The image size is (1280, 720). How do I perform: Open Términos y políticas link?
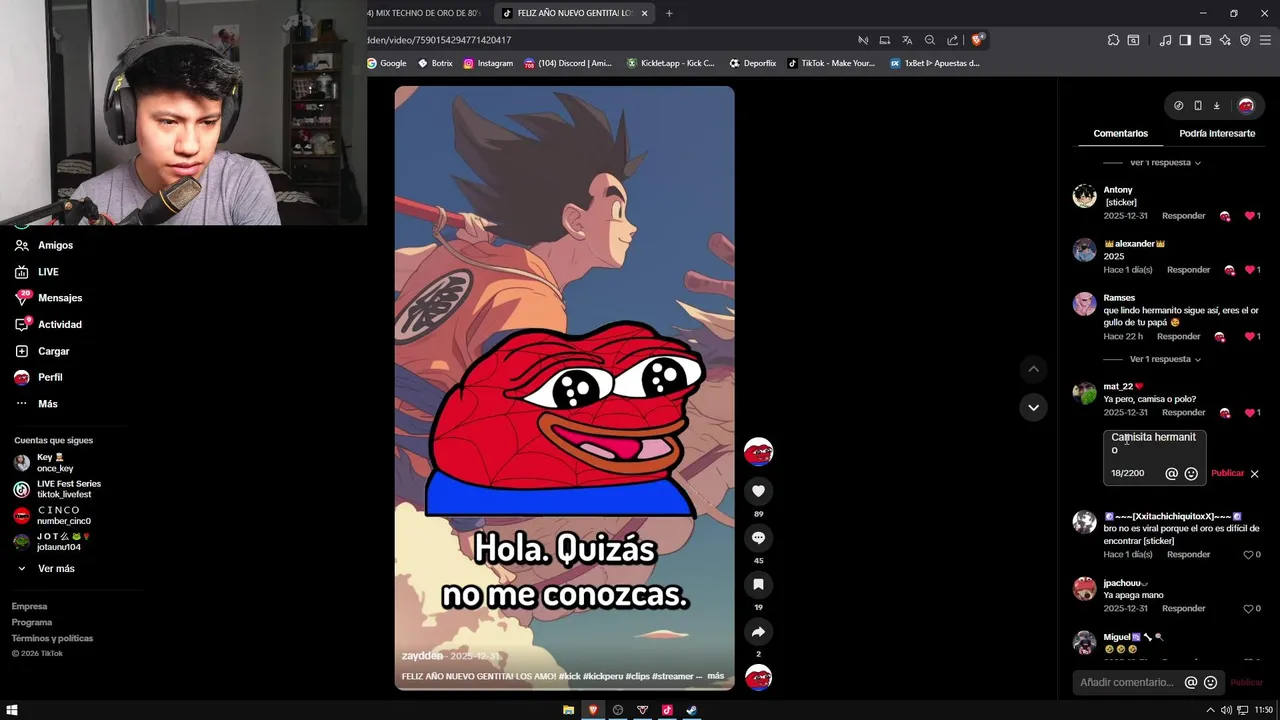52,638
